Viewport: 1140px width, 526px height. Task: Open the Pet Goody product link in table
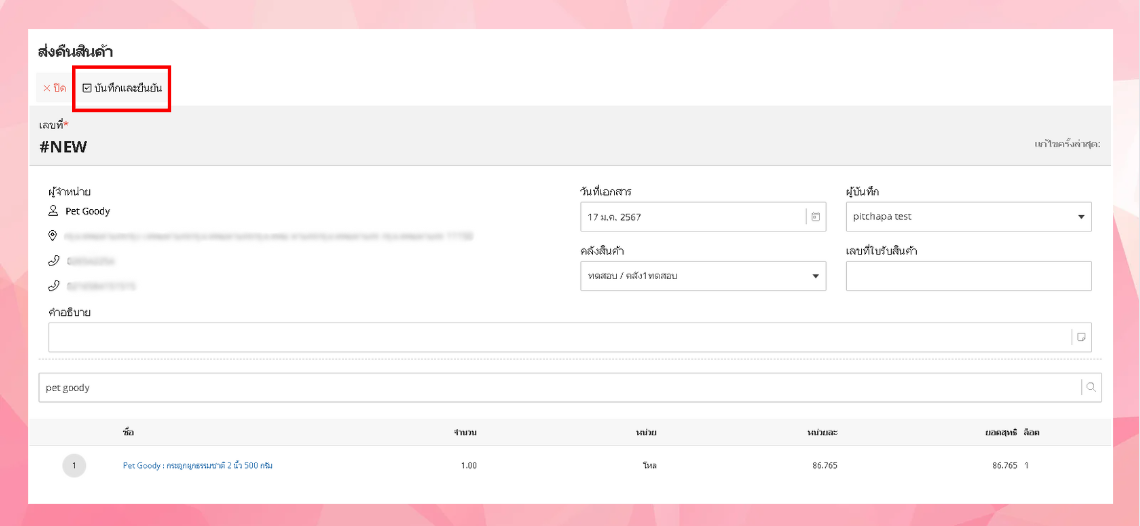tap(197, 465)
